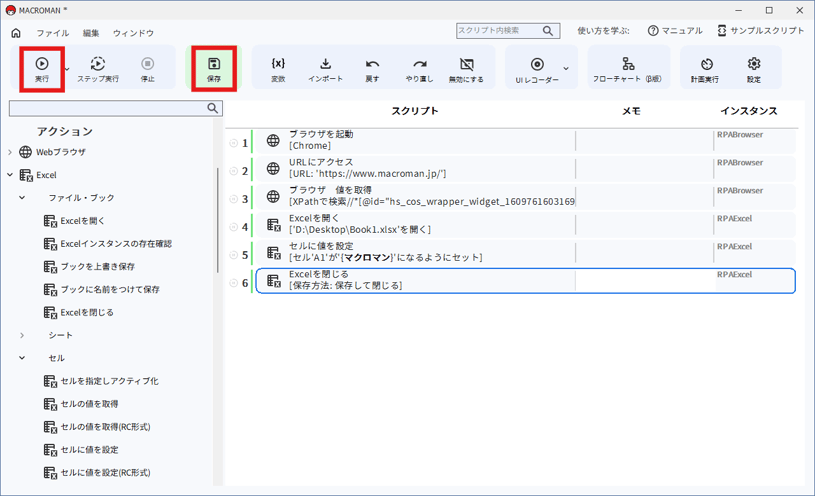
Task: Redo with the やり直し icon
Action: pyautogui.click(x=419, y=64)
